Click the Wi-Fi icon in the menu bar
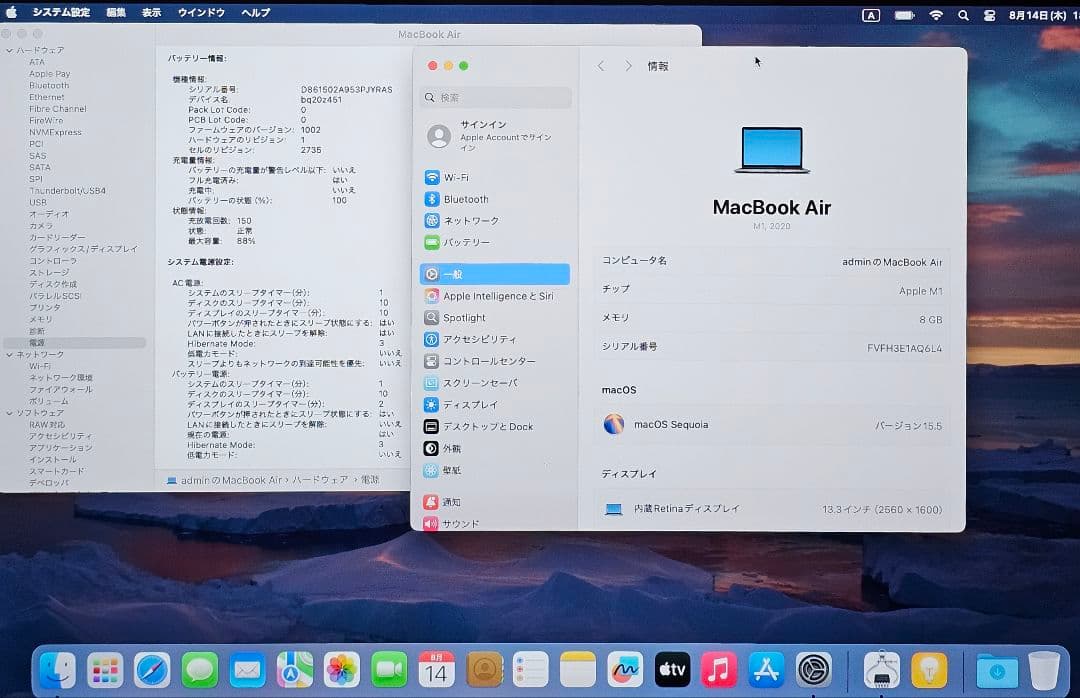The width and height of the screenshot is (1080, 698). [938, 14]
